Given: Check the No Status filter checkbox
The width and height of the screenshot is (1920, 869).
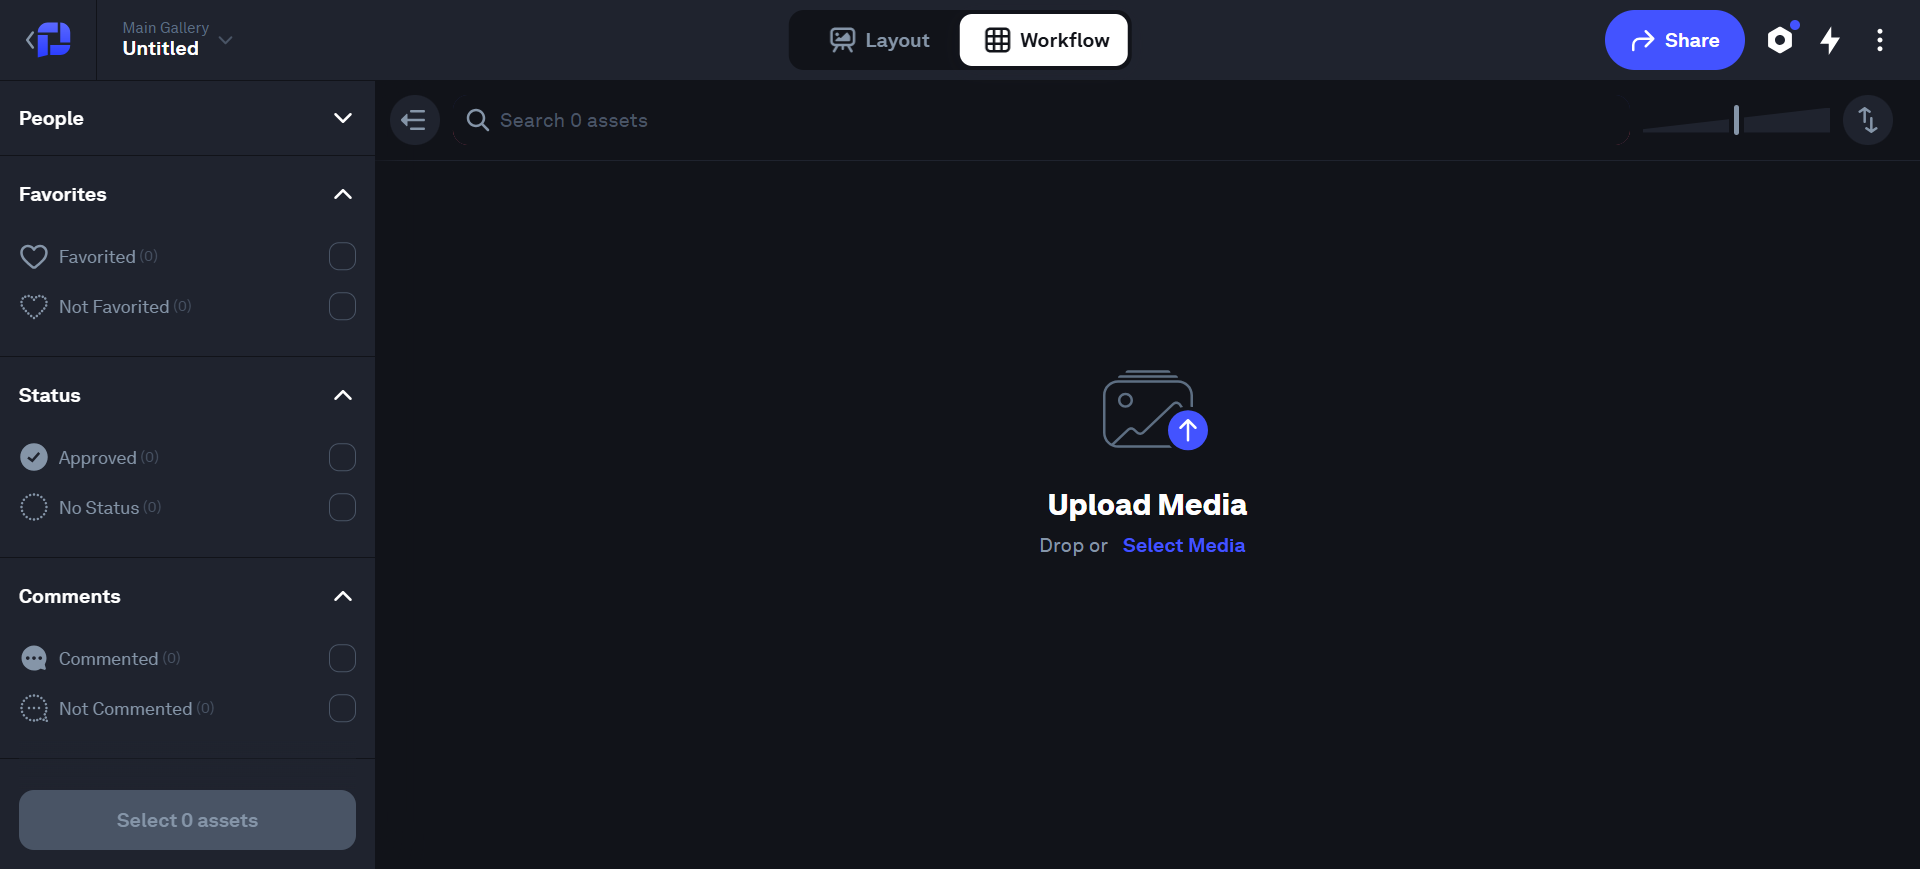Looking at the screenshot, I should pyautogui.click(x=342, y=507).
